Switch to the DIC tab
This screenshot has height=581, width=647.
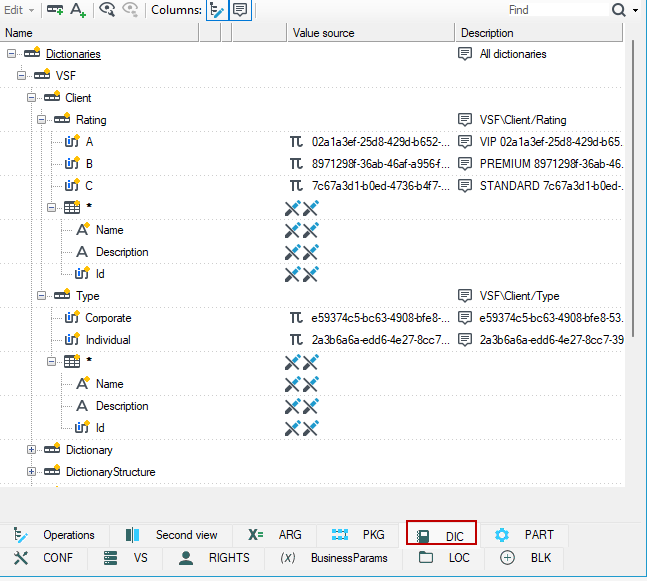[x=441, y=535]
